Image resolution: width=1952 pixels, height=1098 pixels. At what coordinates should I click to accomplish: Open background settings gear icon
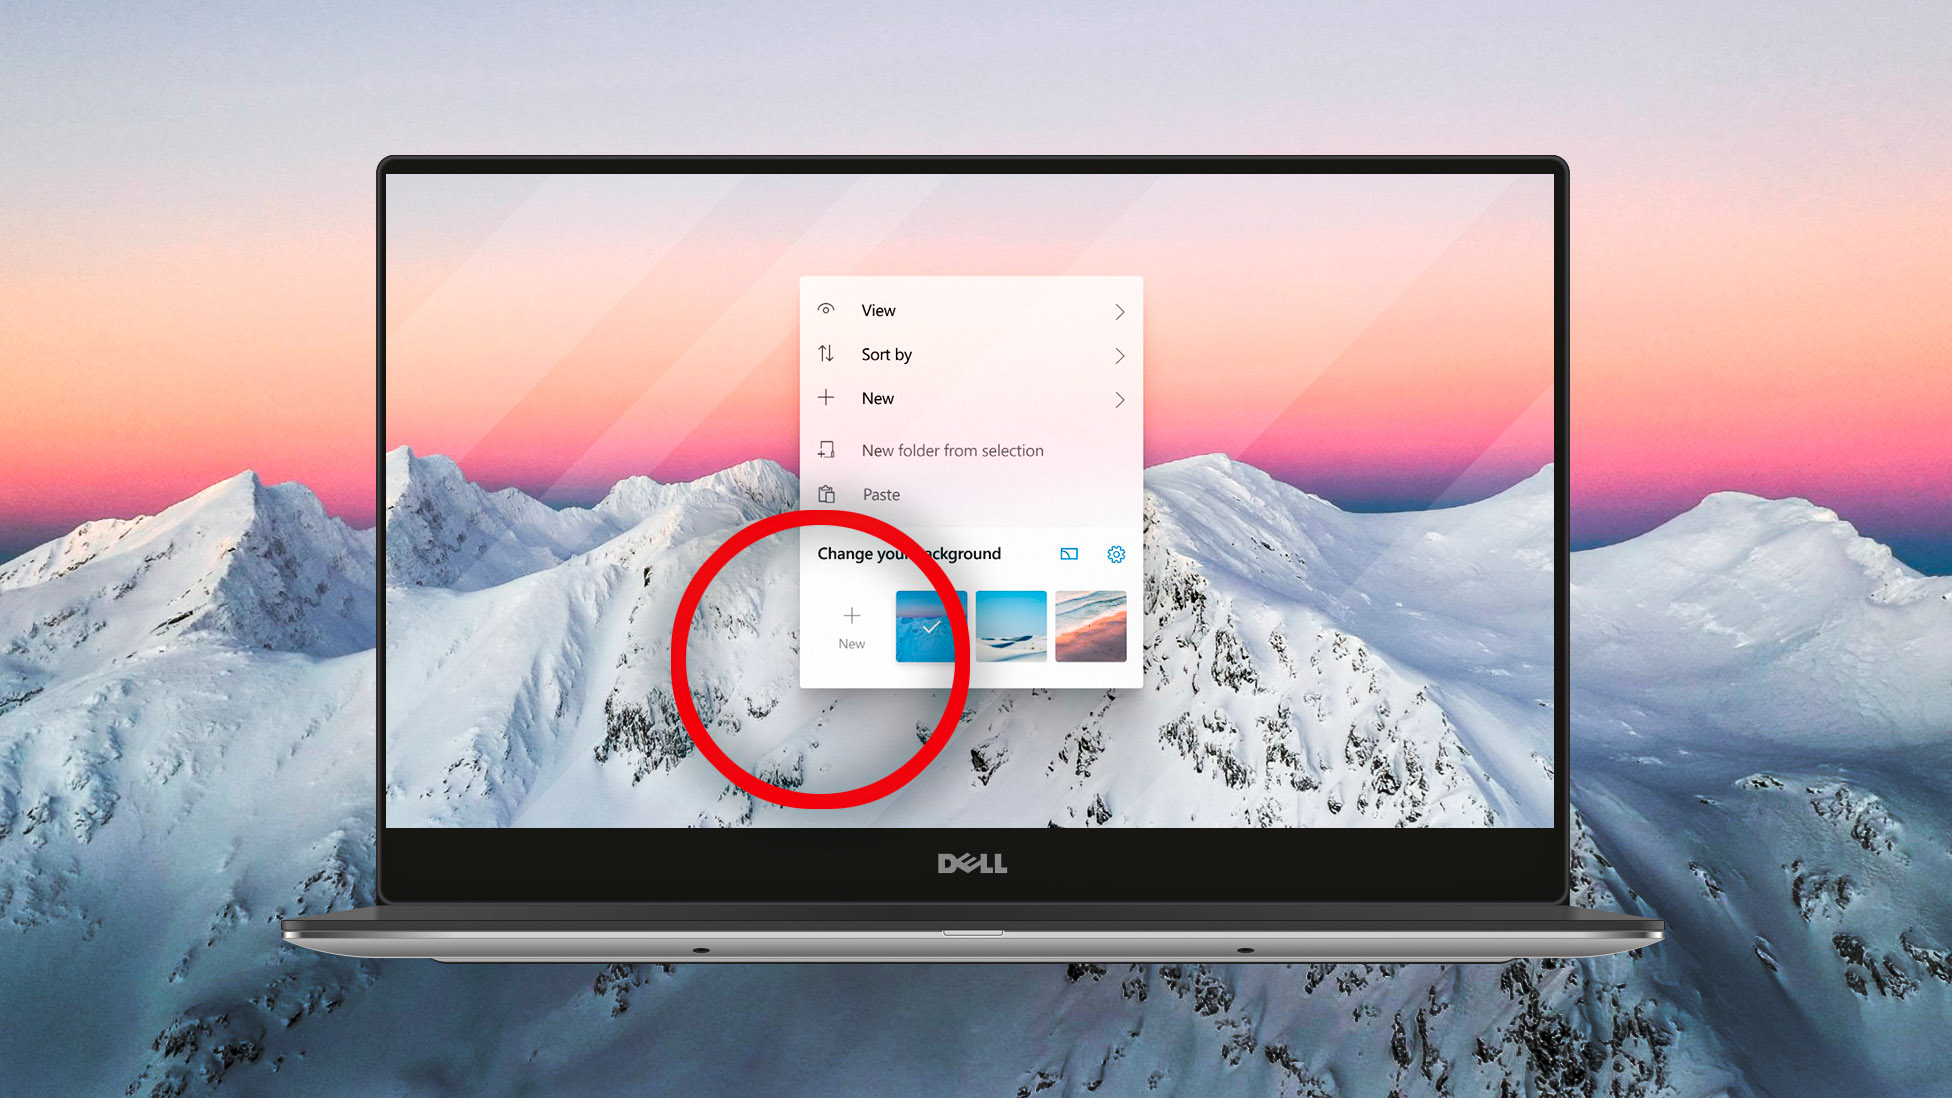click(1115, 554)
